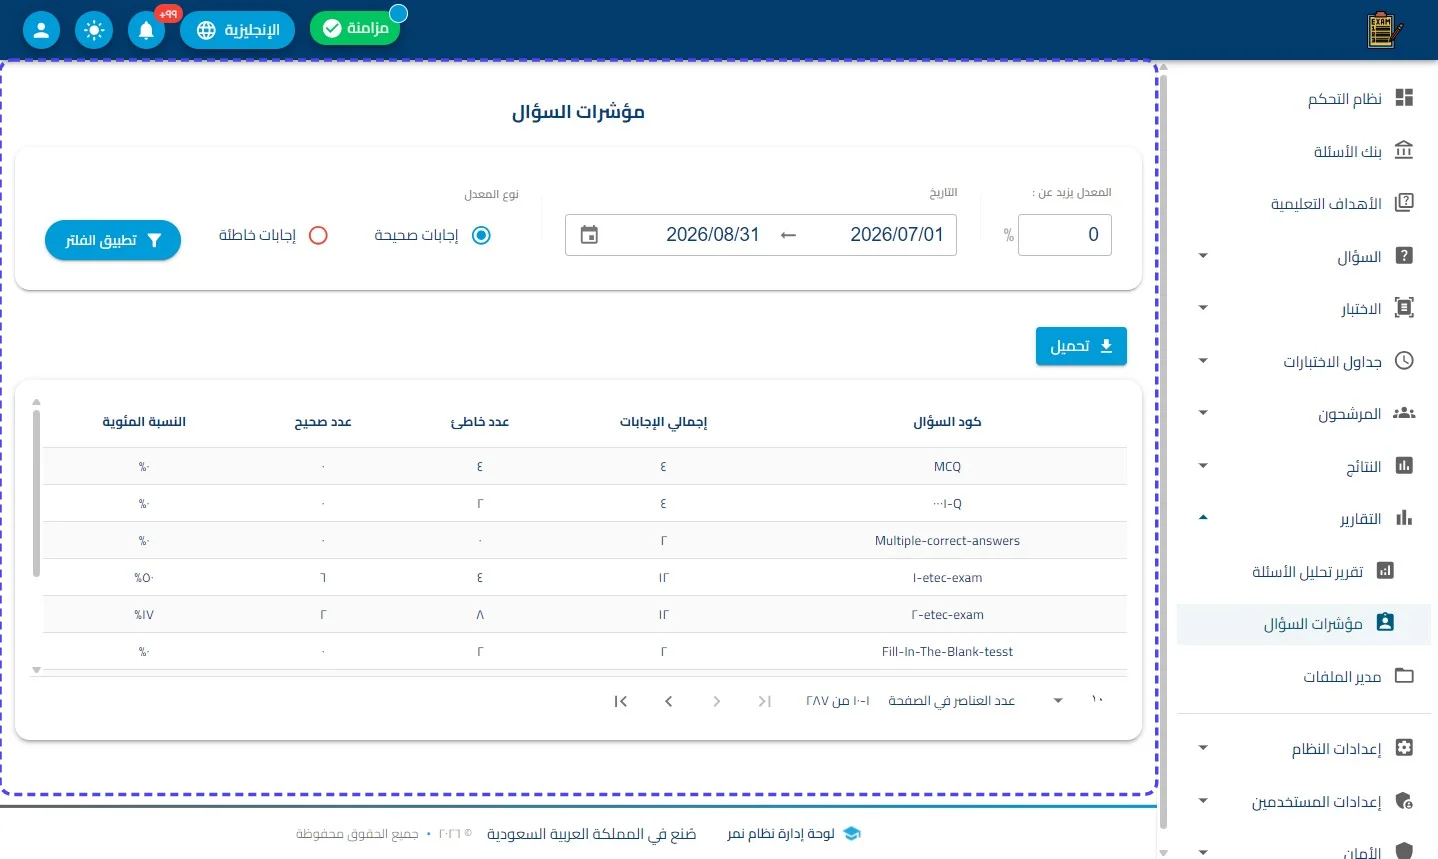Screen dimensions: 1438x859
Task: Click the MCQ question code cell
Action: pyautogui.click(x=947, y=467)
